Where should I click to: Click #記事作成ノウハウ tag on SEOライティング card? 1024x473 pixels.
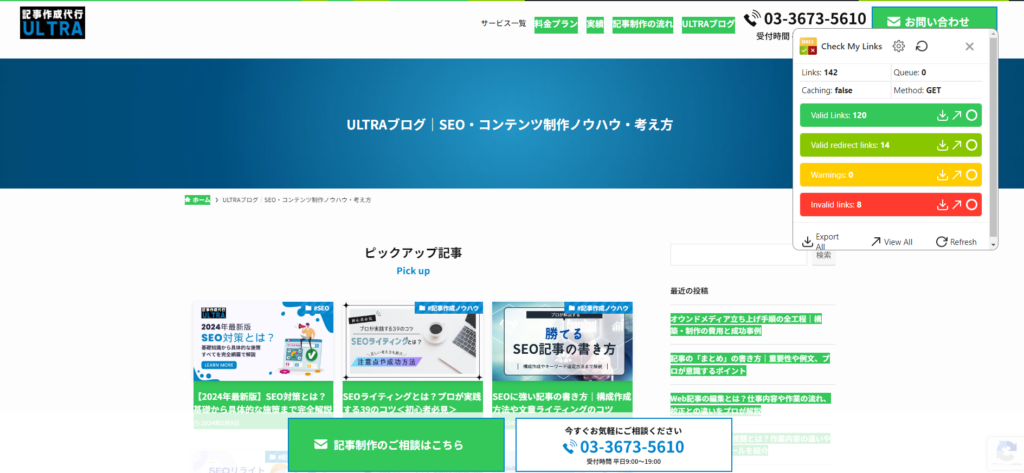(449, 308)
